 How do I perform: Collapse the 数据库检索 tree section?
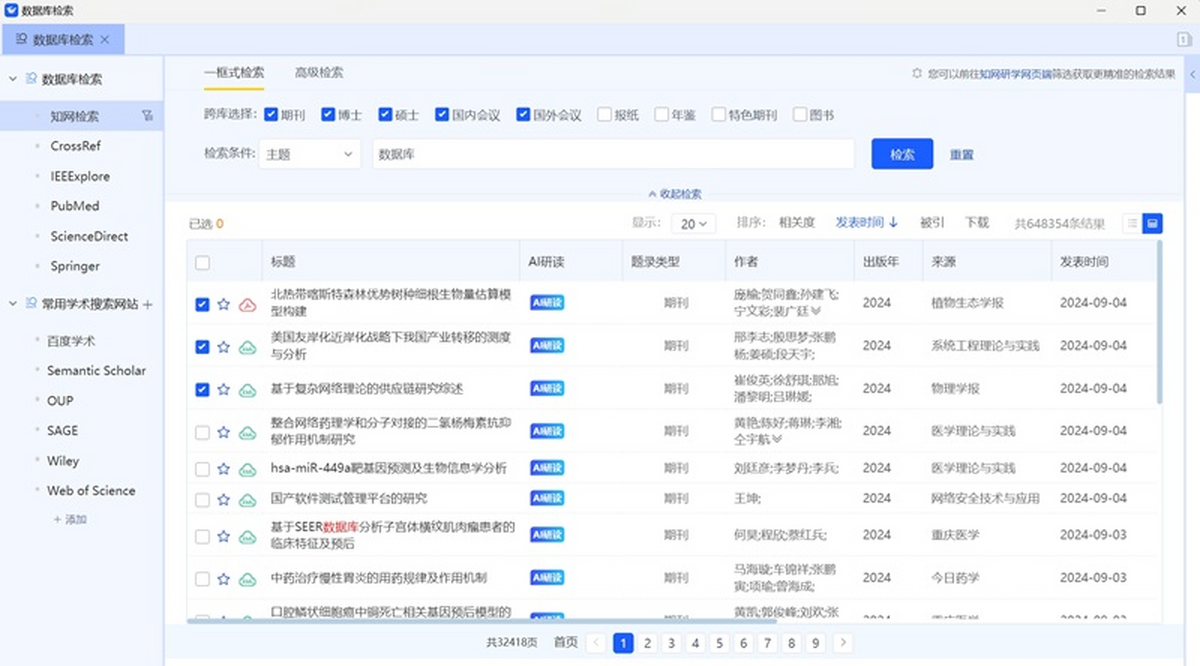click(13, 79)
